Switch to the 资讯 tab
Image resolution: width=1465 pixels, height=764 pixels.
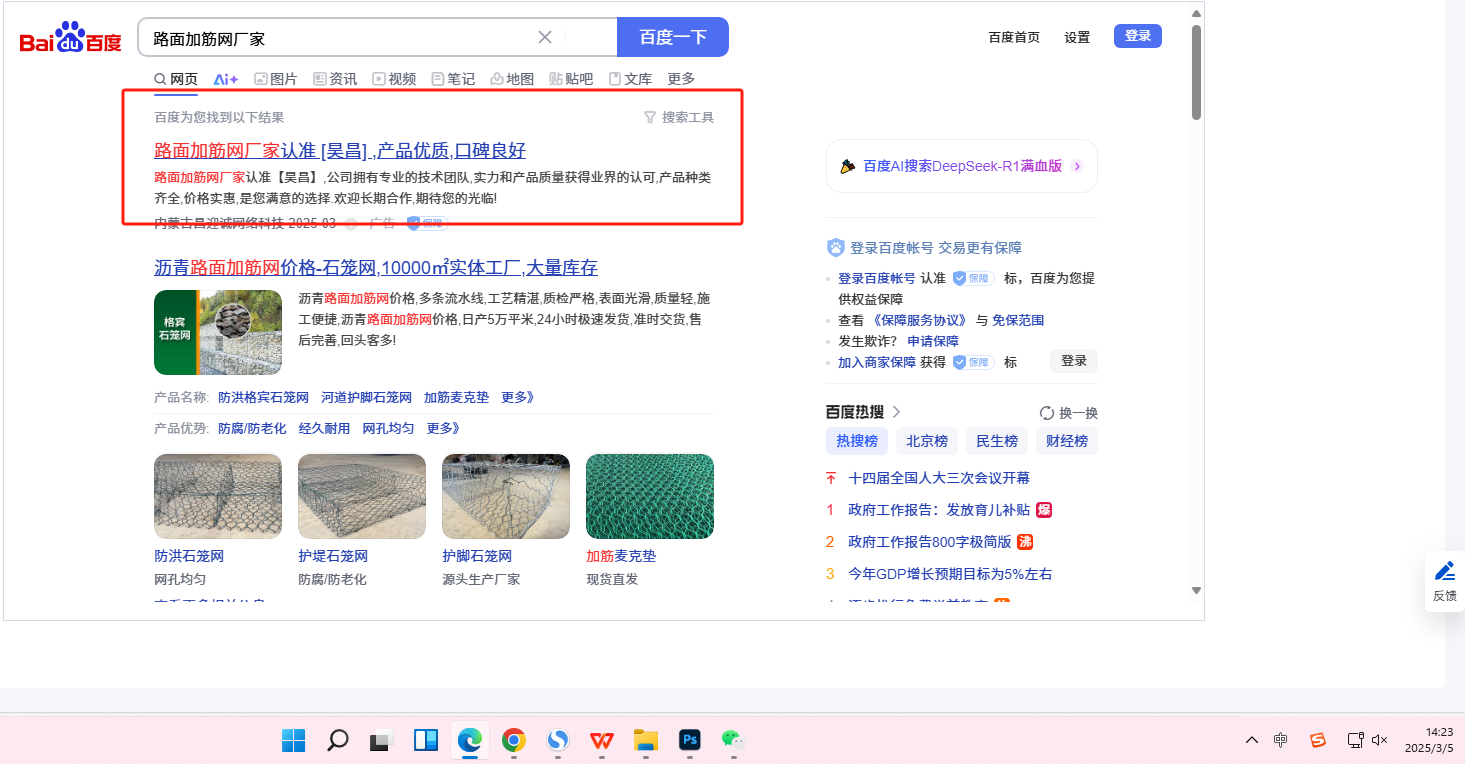click(335, 79)
